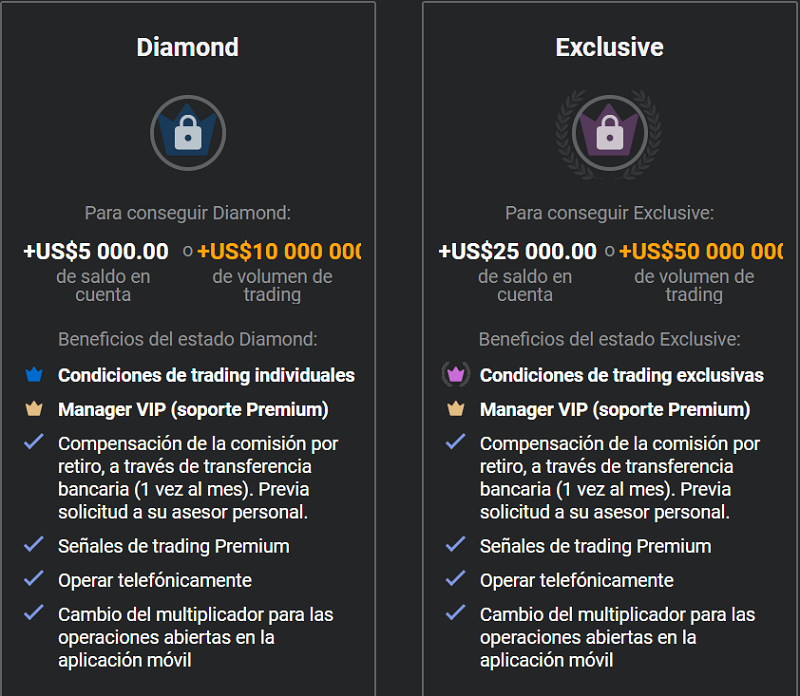Click checkmark beside Diamond Señales de trading Premium

(35, 545)
